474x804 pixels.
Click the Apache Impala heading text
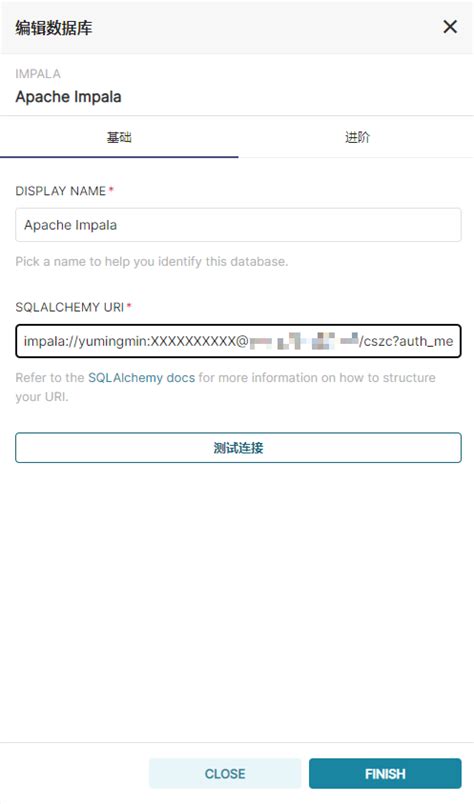(68, 97)
